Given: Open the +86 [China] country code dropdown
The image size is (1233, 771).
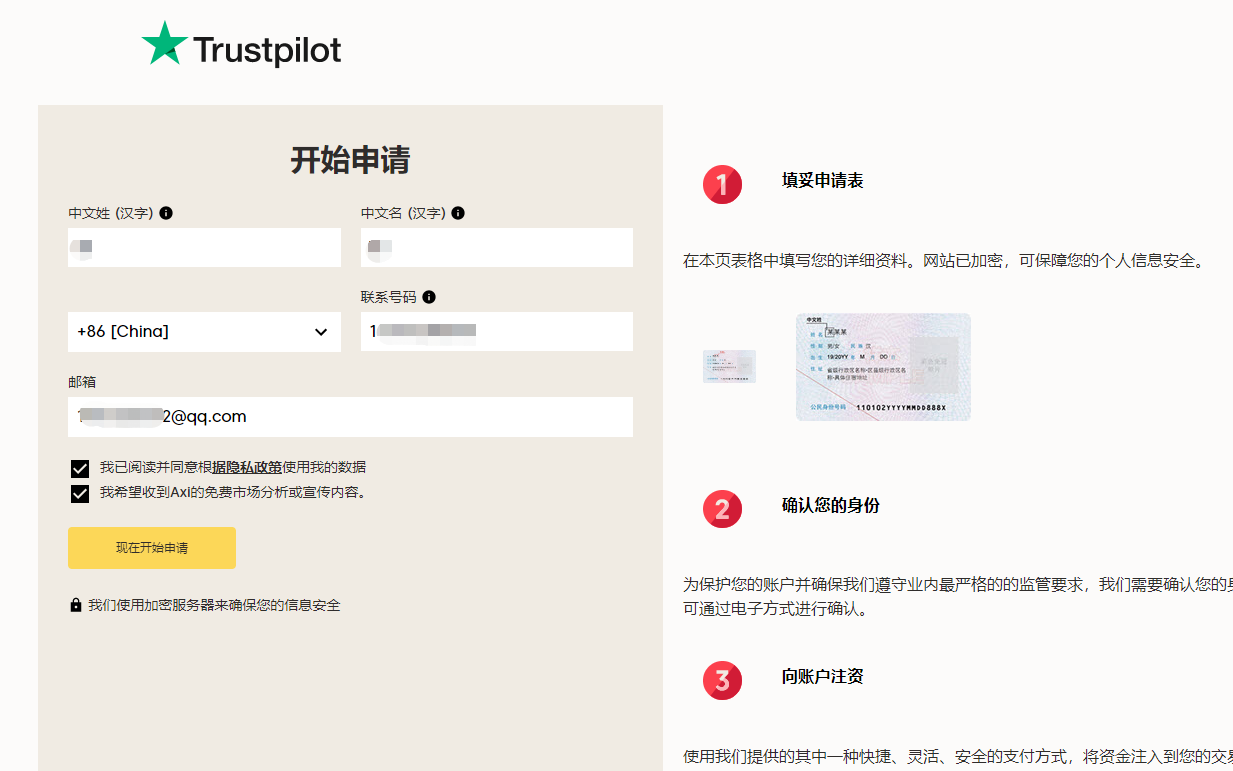Looking at the screenshot, I should [204, 332].
